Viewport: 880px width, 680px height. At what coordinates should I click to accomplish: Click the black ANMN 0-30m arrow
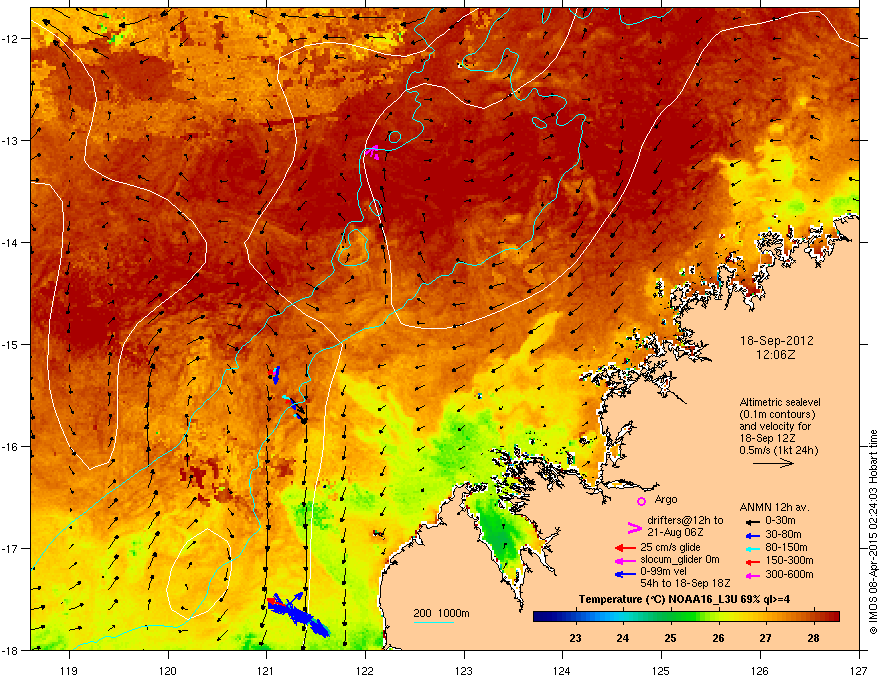pos(752,521)
